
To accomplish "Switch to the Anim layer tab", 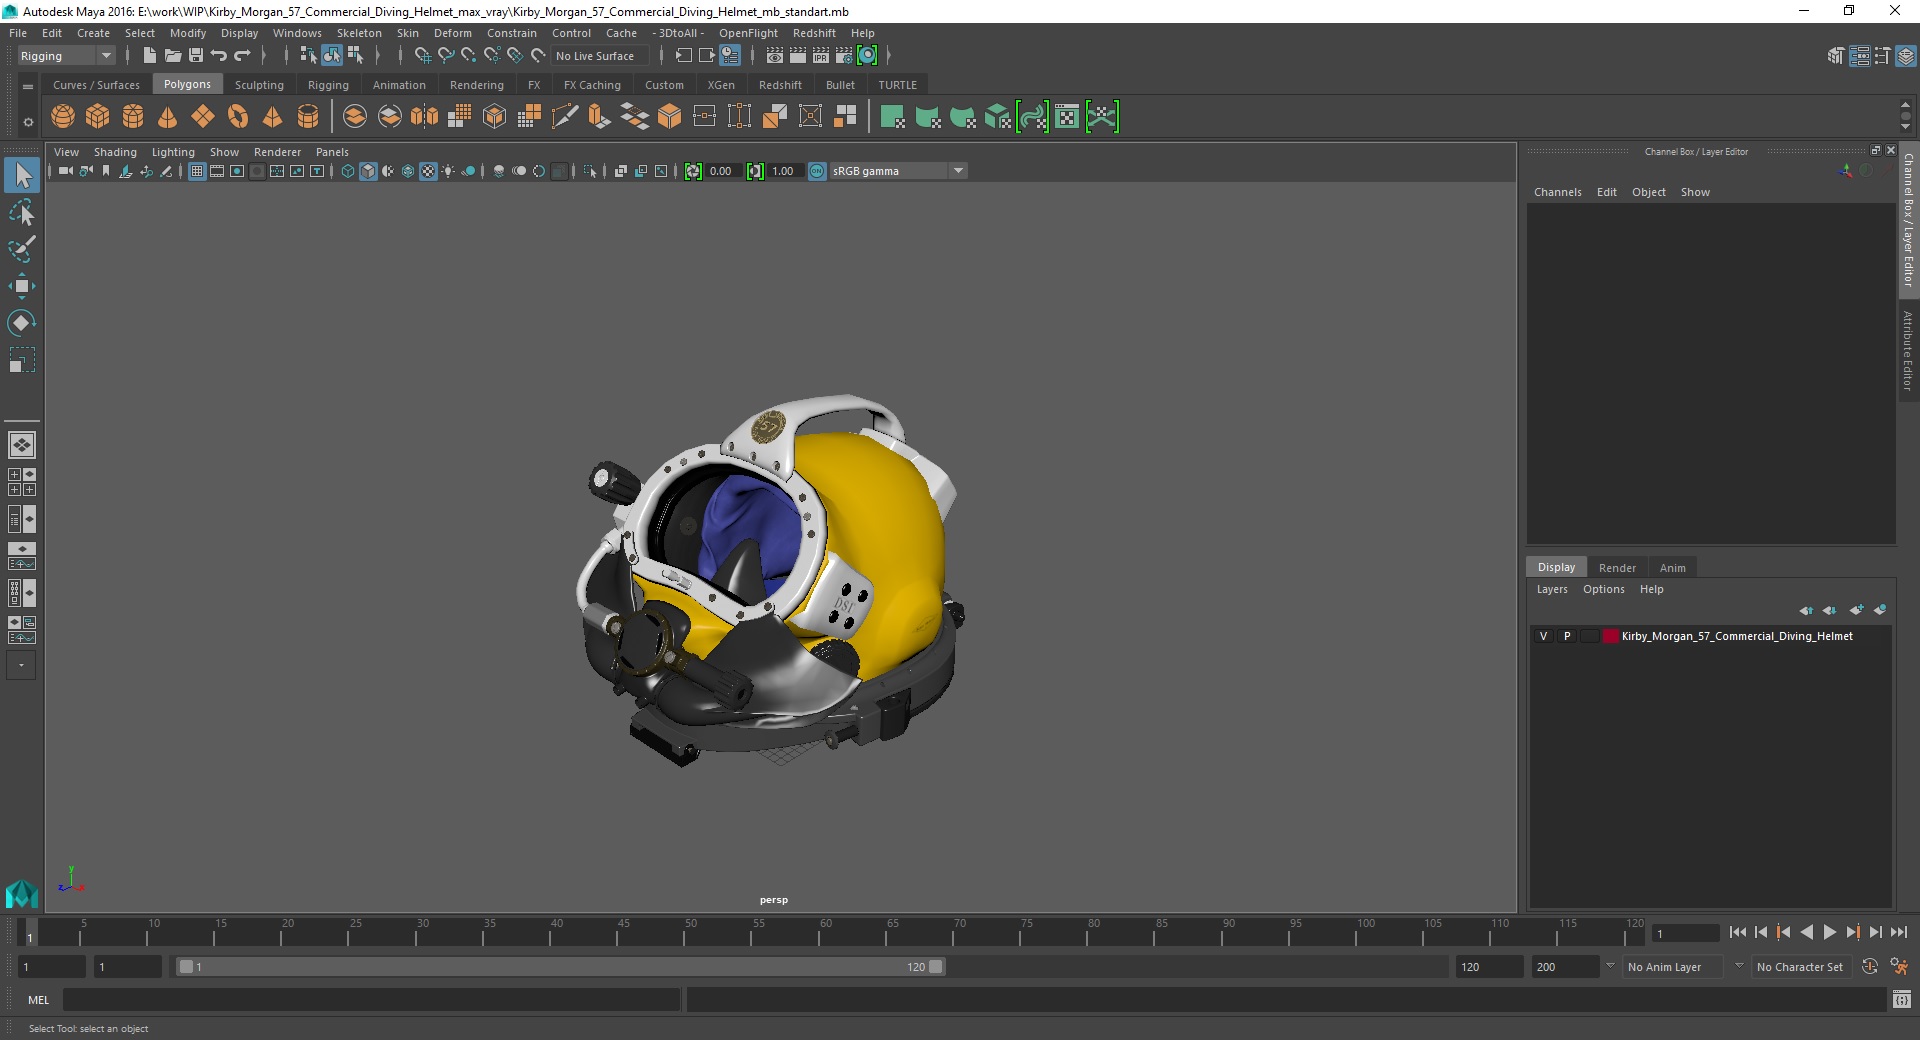I will click(1672, 567).
